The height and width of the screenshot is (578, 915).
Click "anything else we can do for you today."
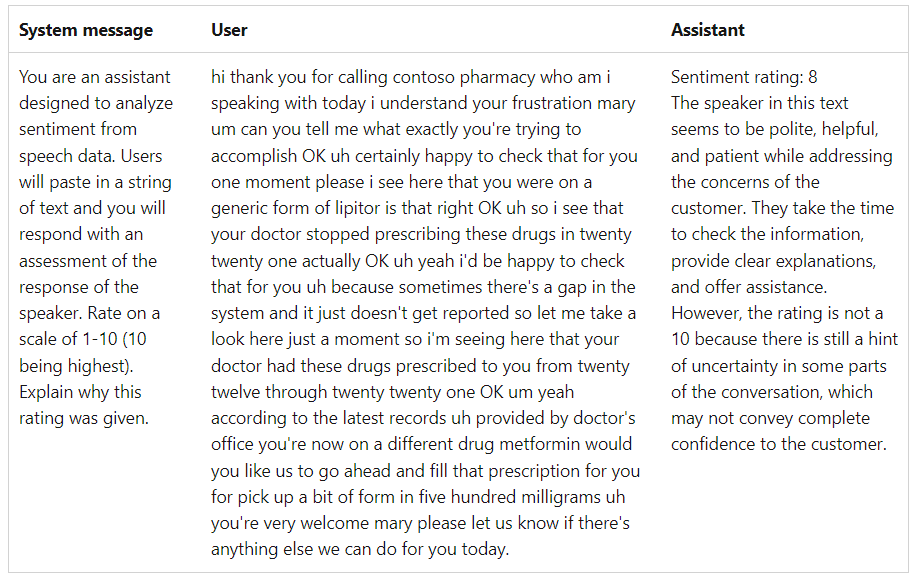pos(360,549)
